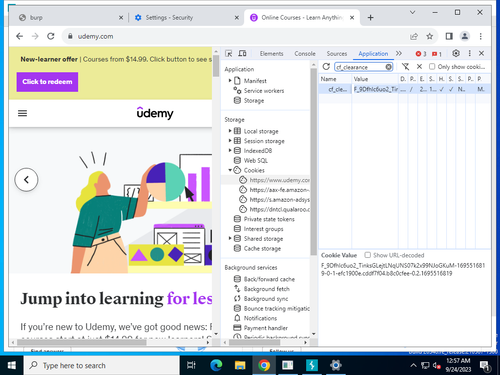500x375 pixels.
Task: Sort cookies by Value column
Action: pos(375,79)
